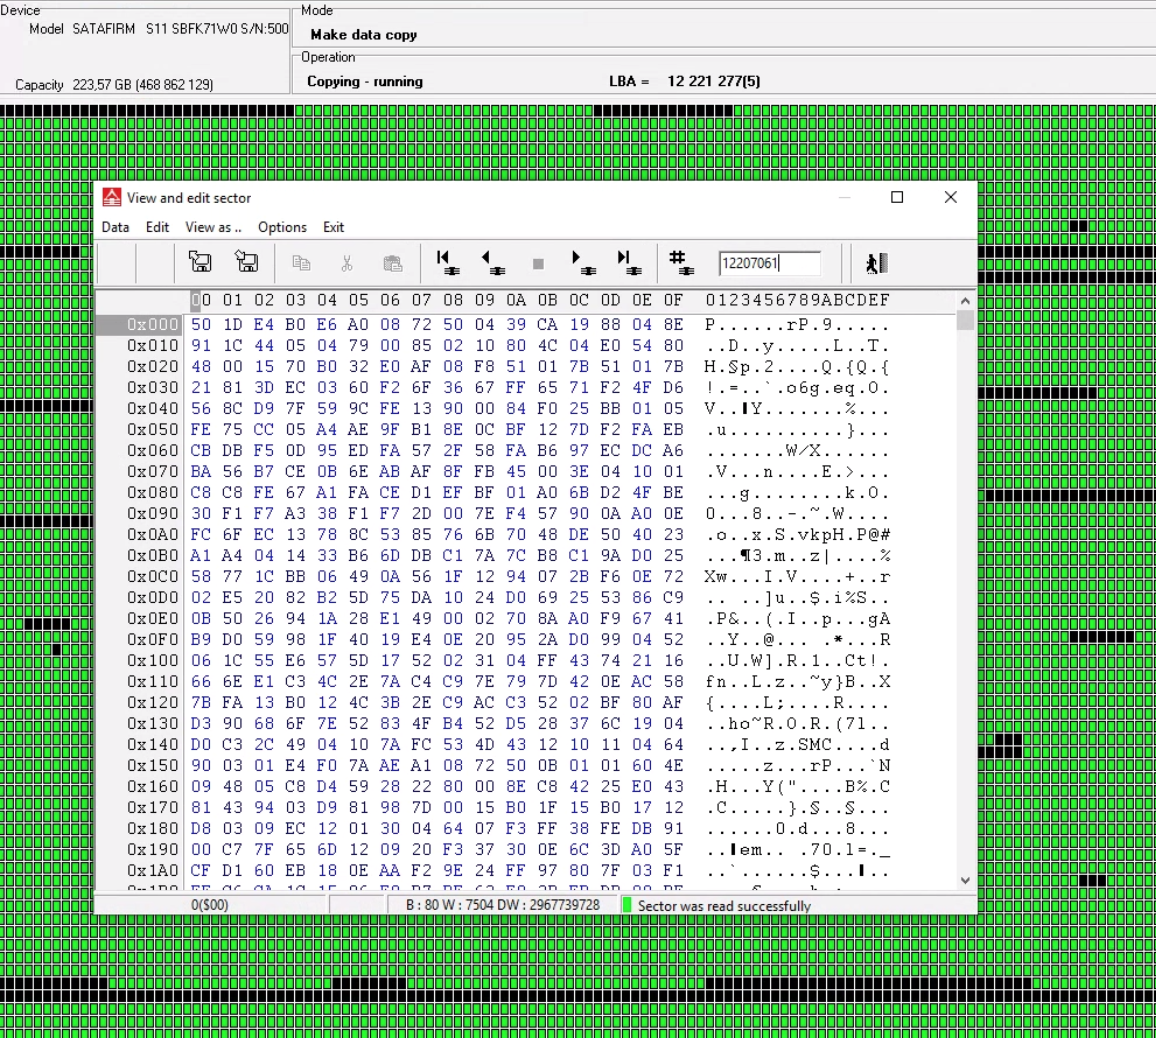Image resolution: width=1156 pixels, height=1038 pixels.
Task: Open the Options menu
Action: click(282, 227)
